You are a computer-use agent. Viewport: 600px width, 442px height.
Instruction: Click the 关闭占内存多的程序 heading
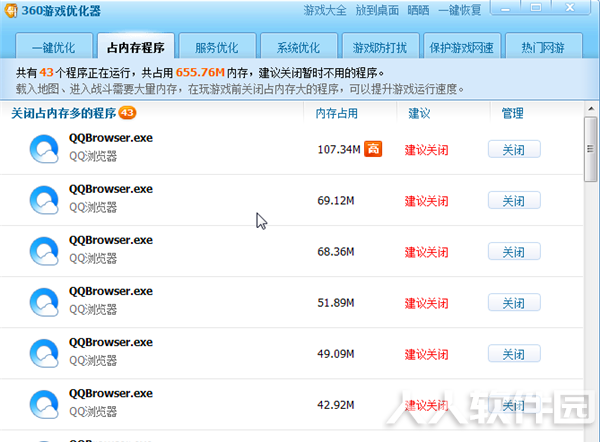(x=64, y=113)
